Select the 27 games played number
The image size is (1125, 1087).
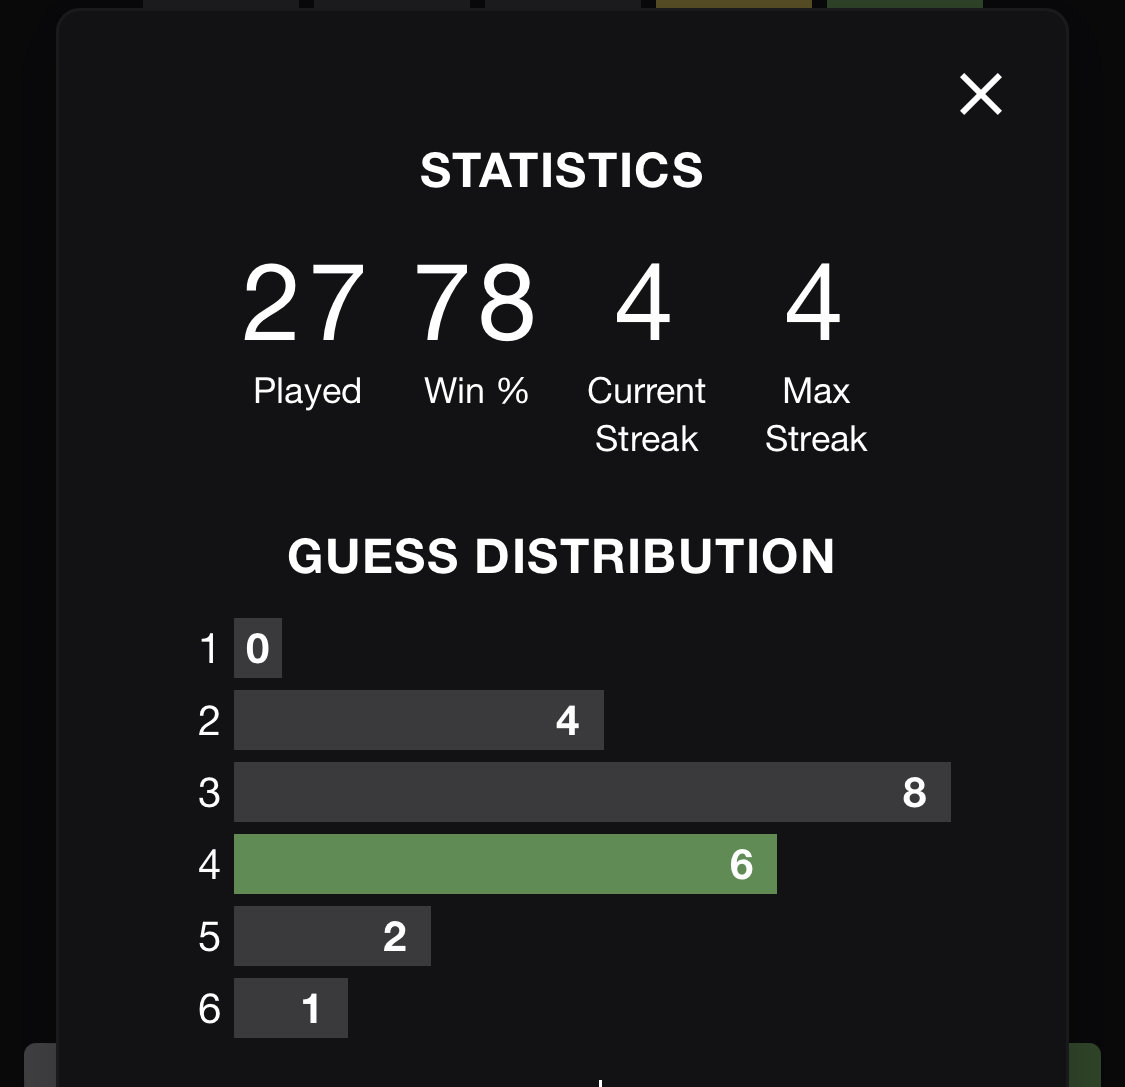coord(303,303)
